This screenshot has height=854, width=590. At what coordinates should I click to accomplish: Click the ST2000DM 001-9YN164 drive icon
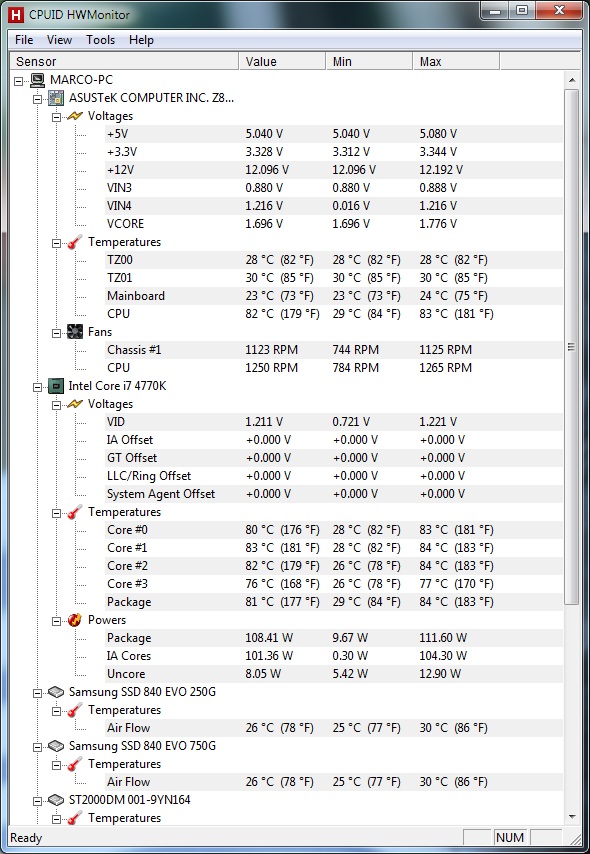click(56, 800)
